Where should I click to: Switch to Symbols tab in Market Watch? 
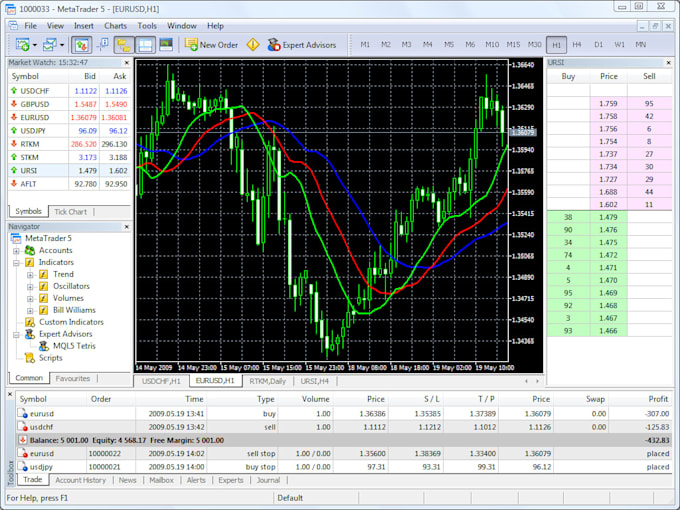click(29, 212)
